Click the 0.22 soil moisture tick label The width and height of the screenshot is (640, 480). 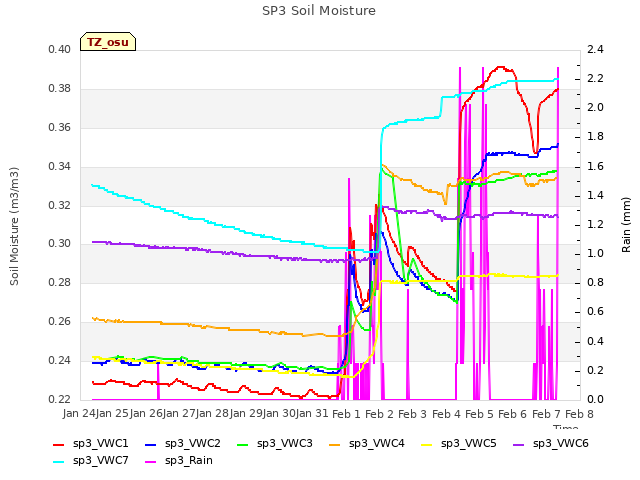[60, 399]
